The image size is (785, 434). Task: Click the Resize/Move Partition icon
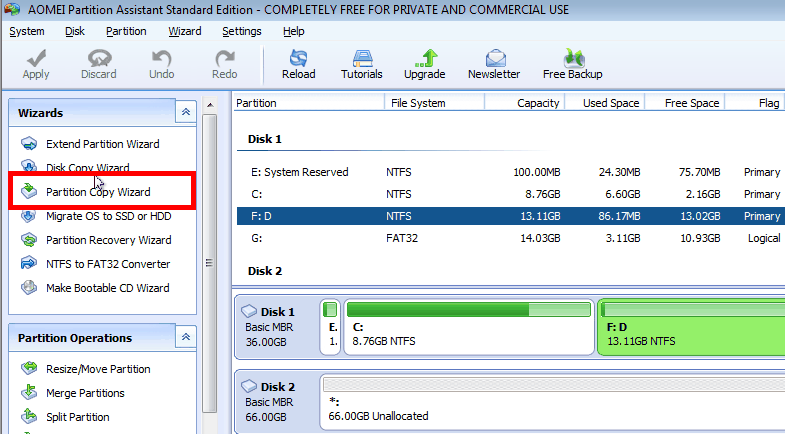point(29,369)
